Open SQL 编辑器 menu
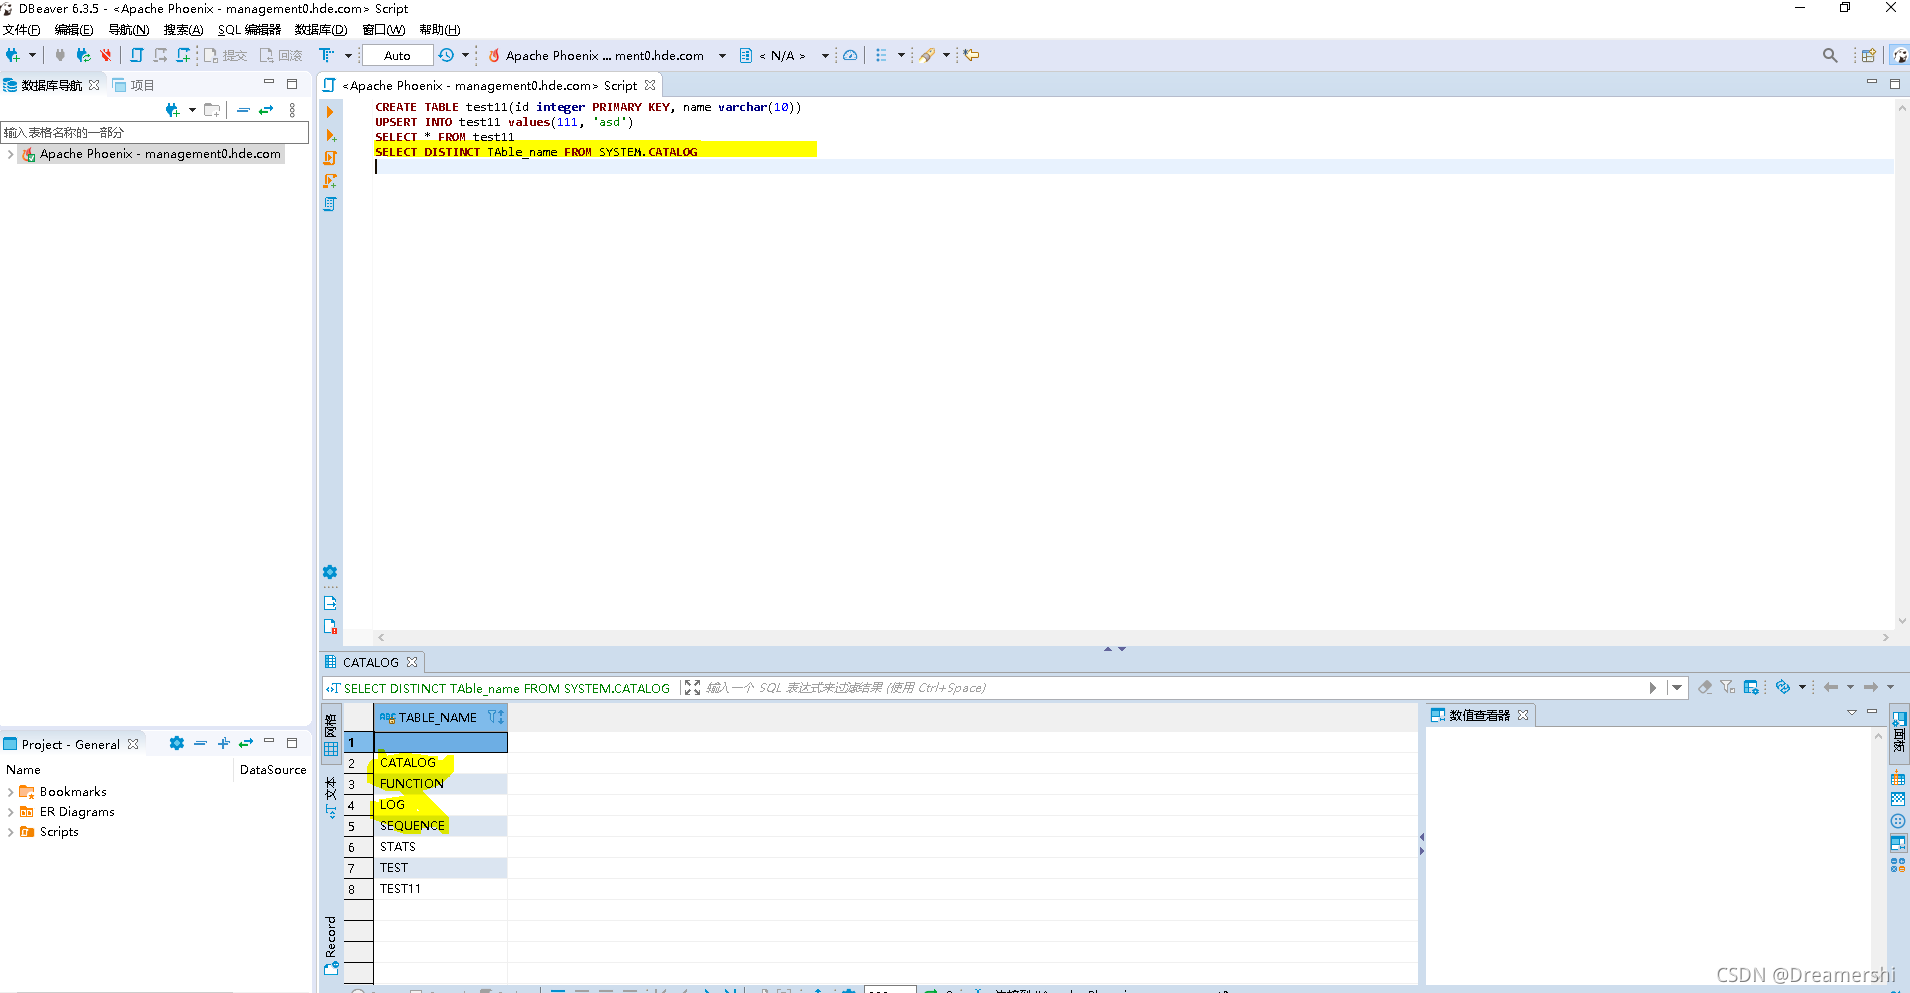 [249, 30]
